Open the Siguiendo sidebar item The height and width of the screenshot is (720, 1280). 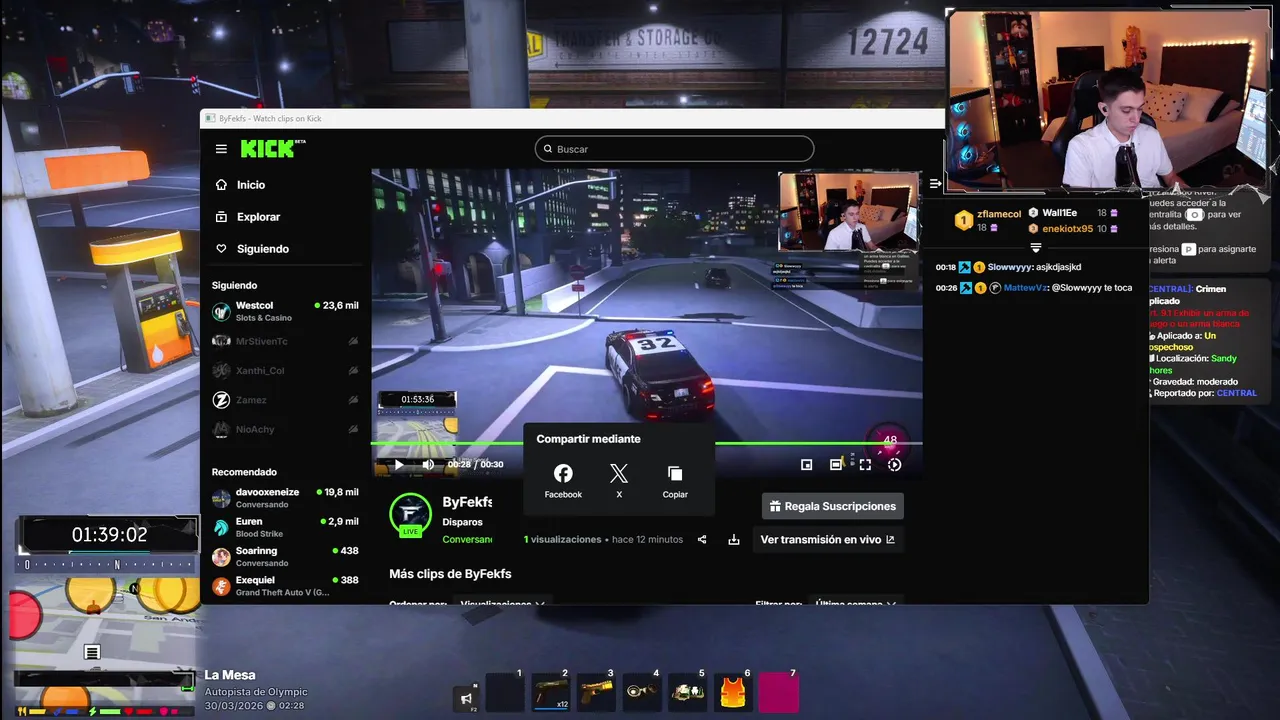(252, 249)
